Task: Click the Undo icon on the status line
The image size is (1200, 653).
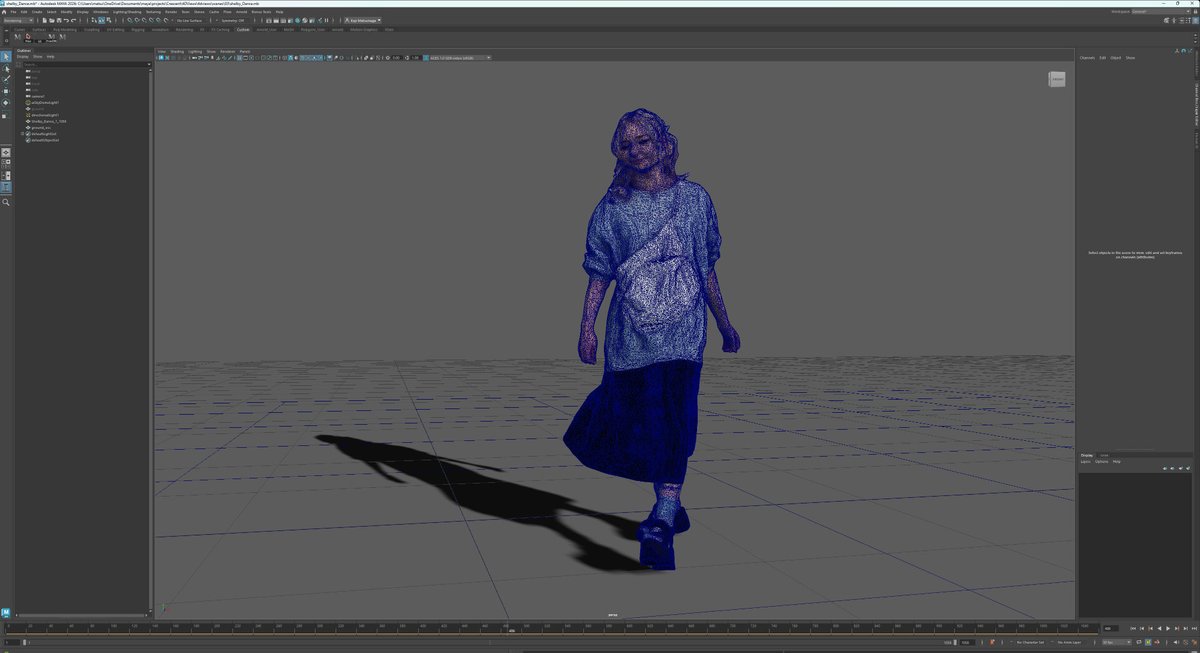Action: click(65, 20)
